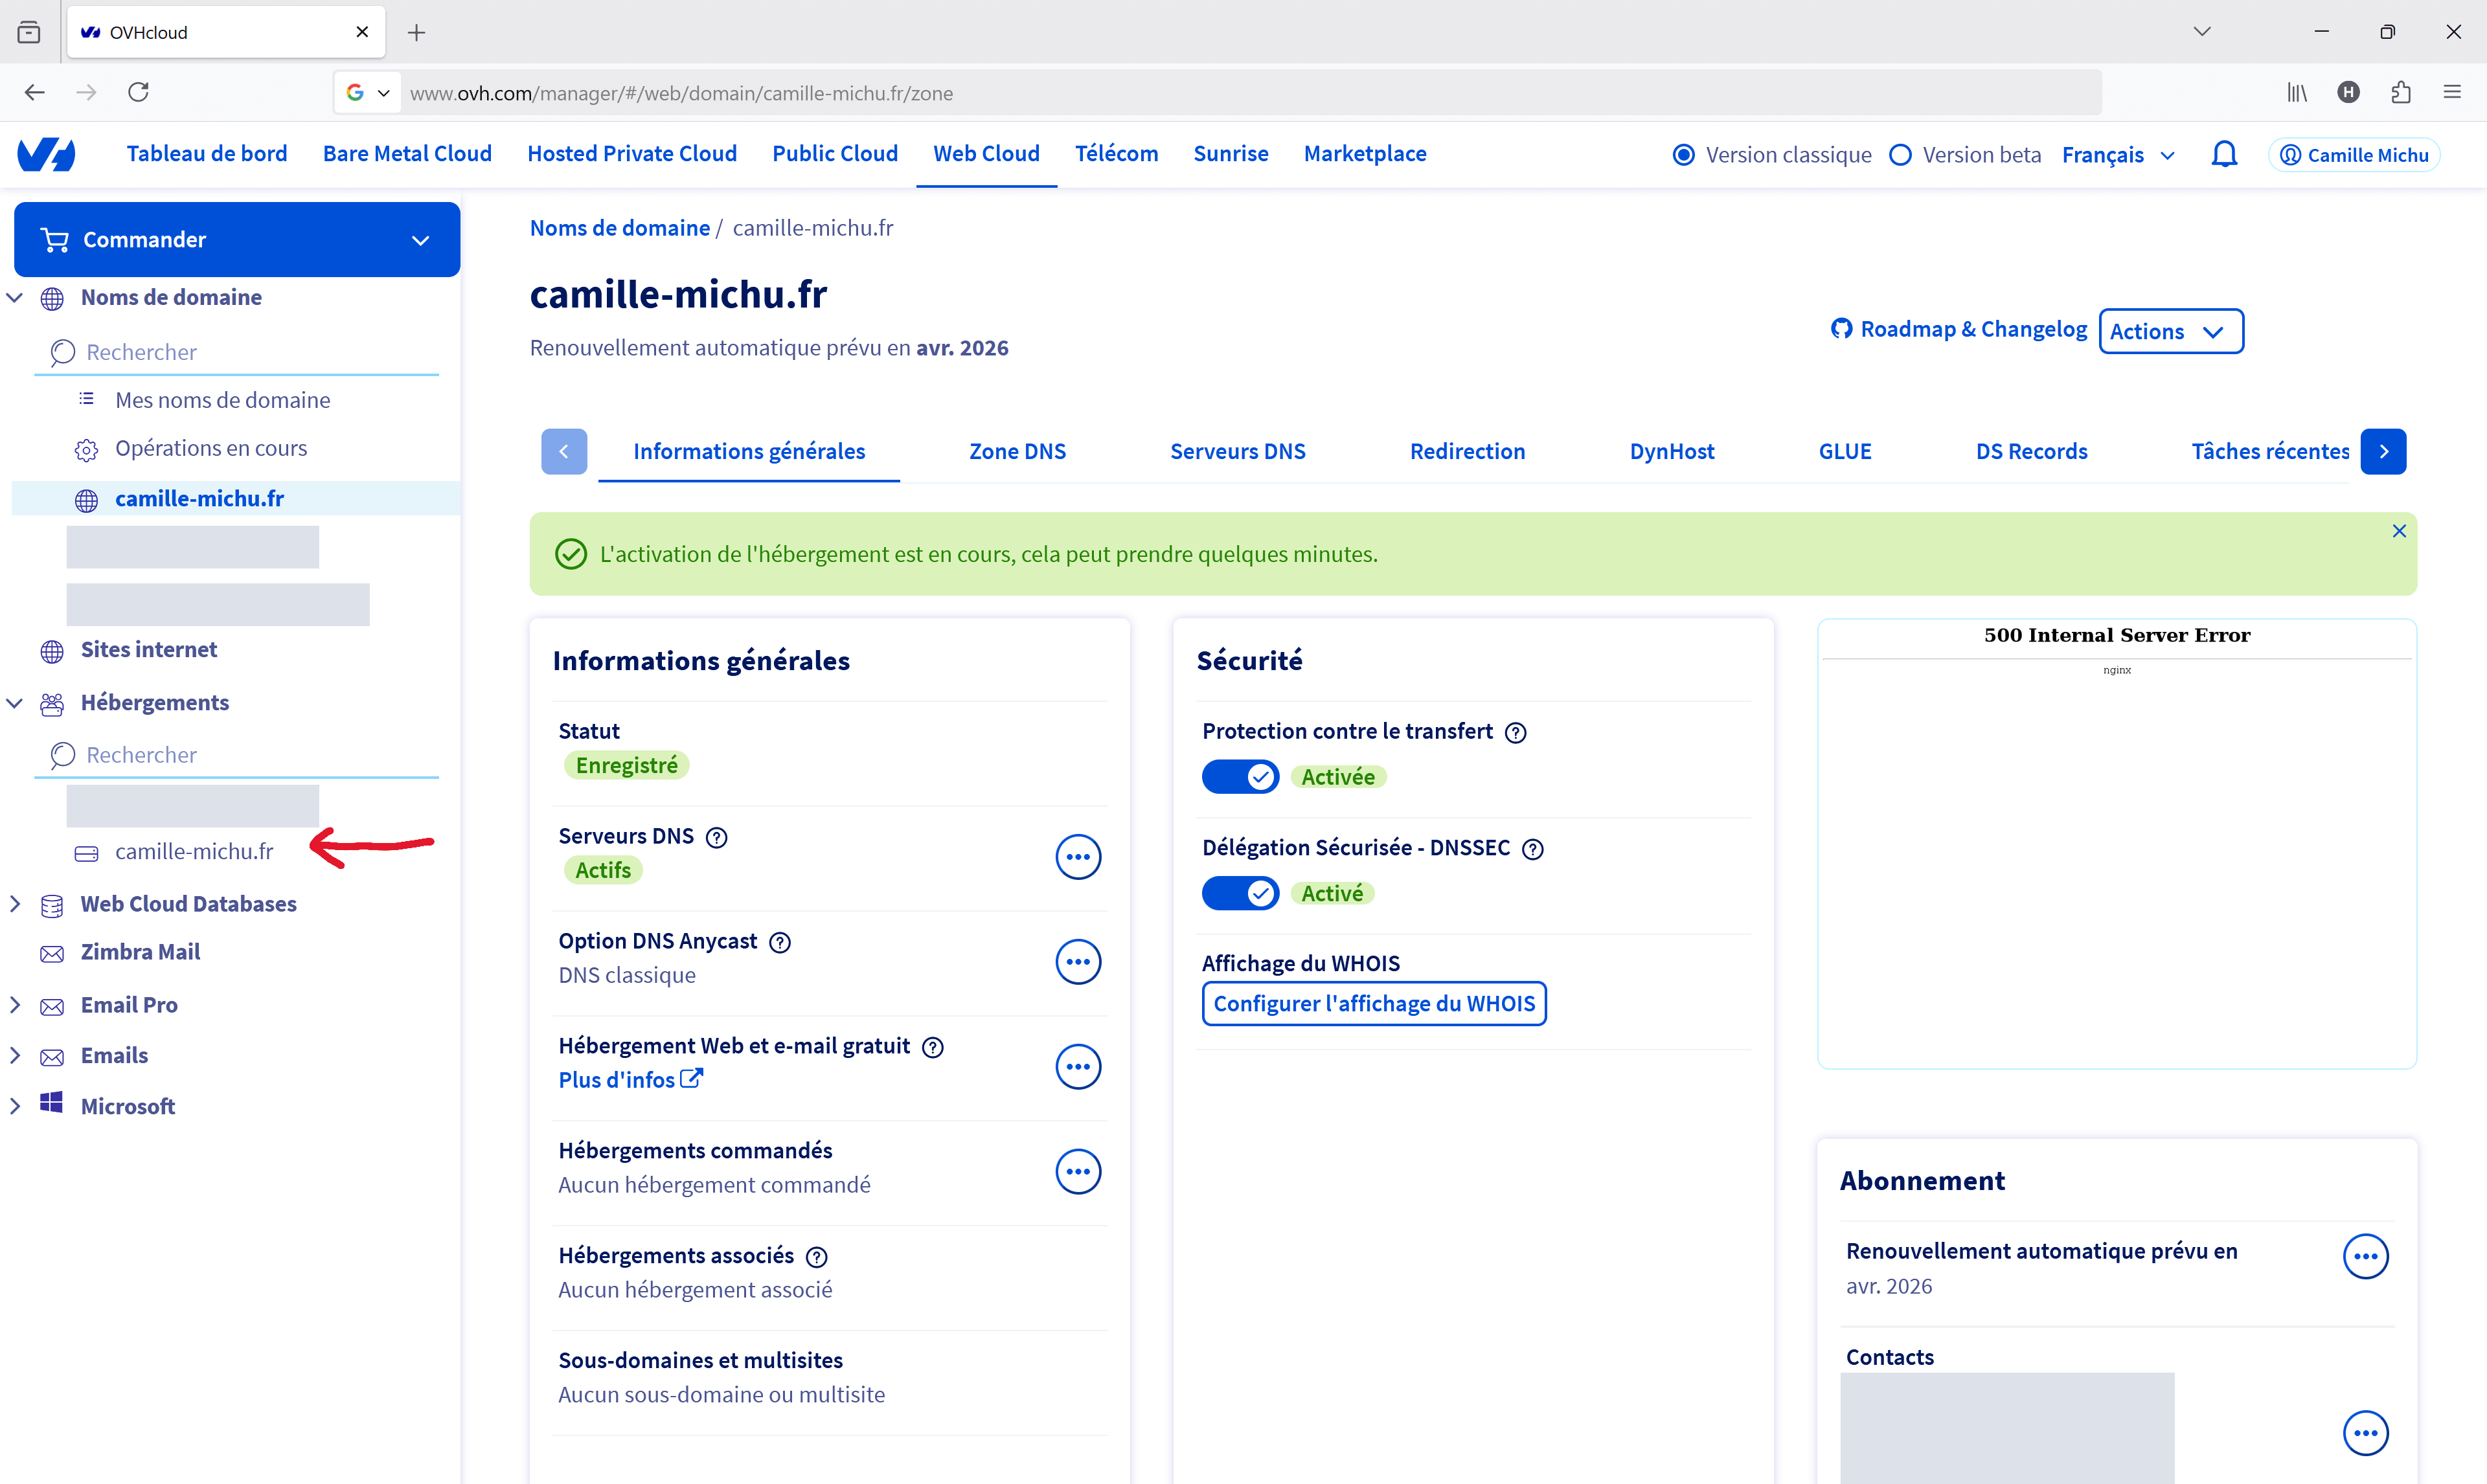
Task: Open the Serveurs DNS help tooltip icon
Action: click(x=716, y=837)
